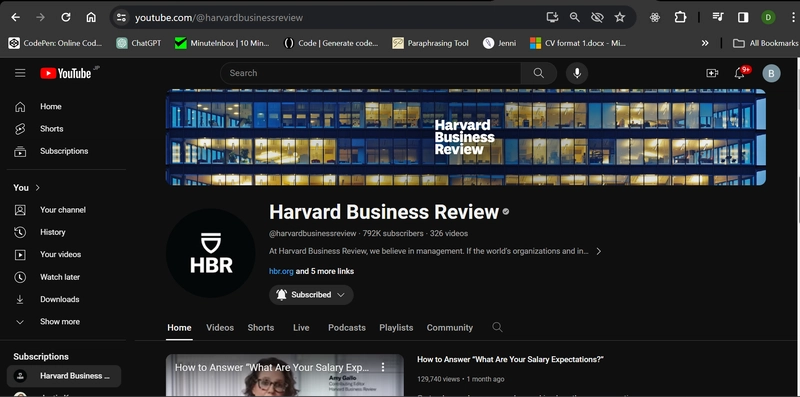Image resolution: width=800 pixels, height=397 pixels.
Task: Open the CV format 1.docx bookmark
Action: coord(578,43)
